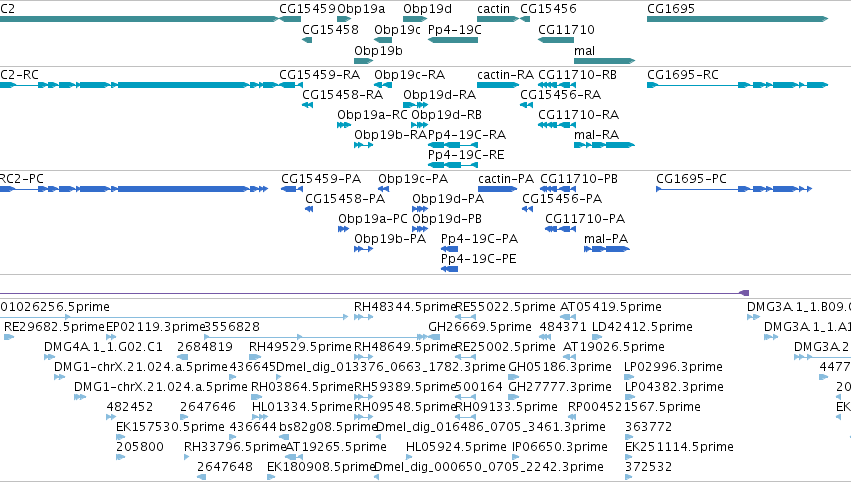
Task: Select the CG11710 gene feature
Action: tap(556, 40)
